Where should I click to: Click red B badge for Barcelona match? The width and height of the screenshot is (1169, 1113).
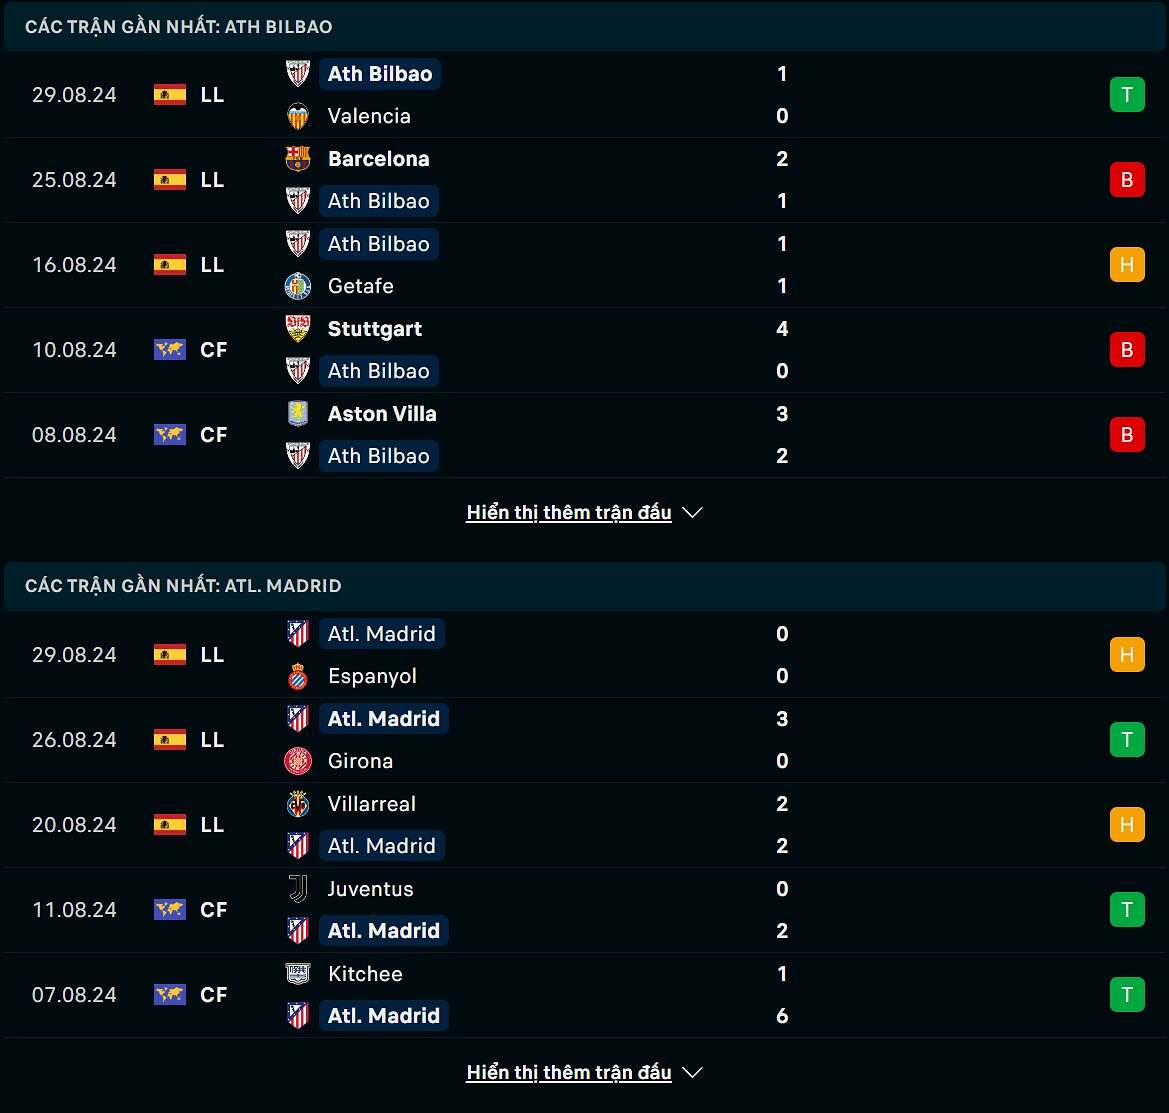pyautogui.click(x=1127, y=180)
